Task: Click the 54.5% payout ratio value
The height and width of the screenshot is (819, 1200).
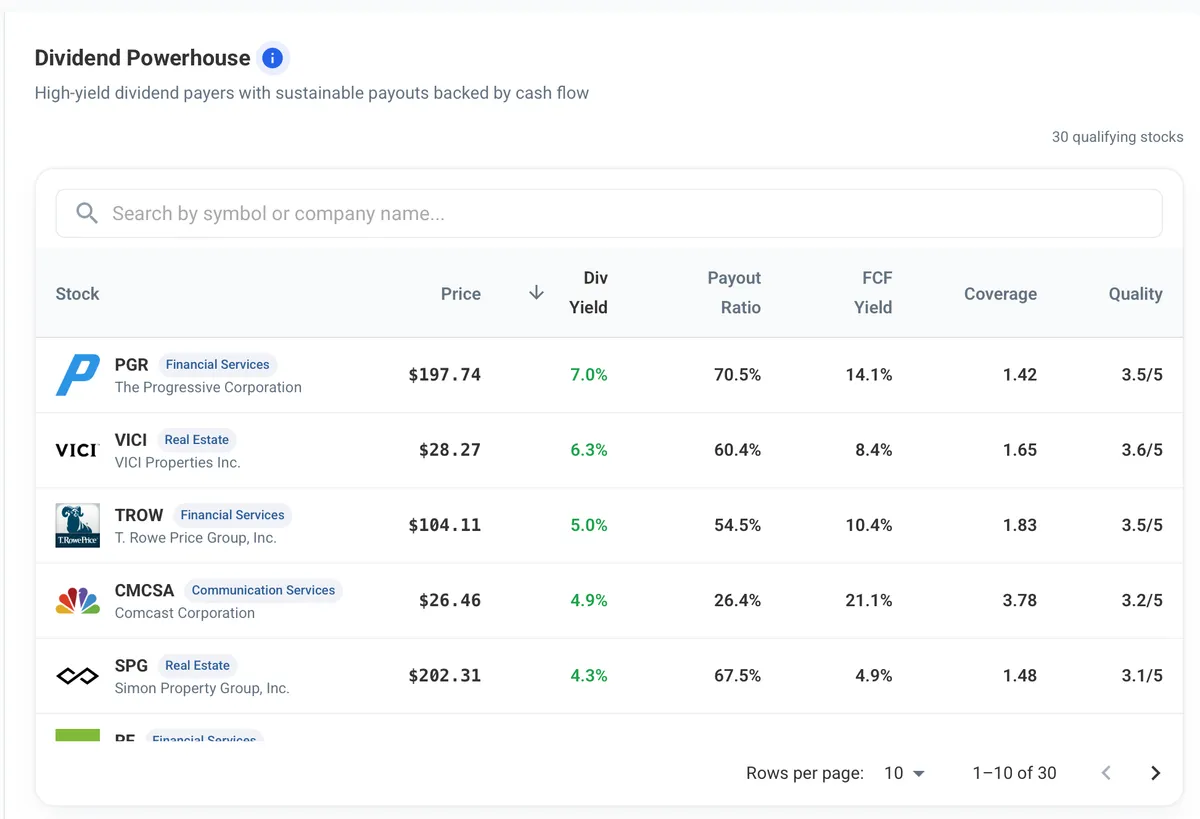Action: coord(738,525)
